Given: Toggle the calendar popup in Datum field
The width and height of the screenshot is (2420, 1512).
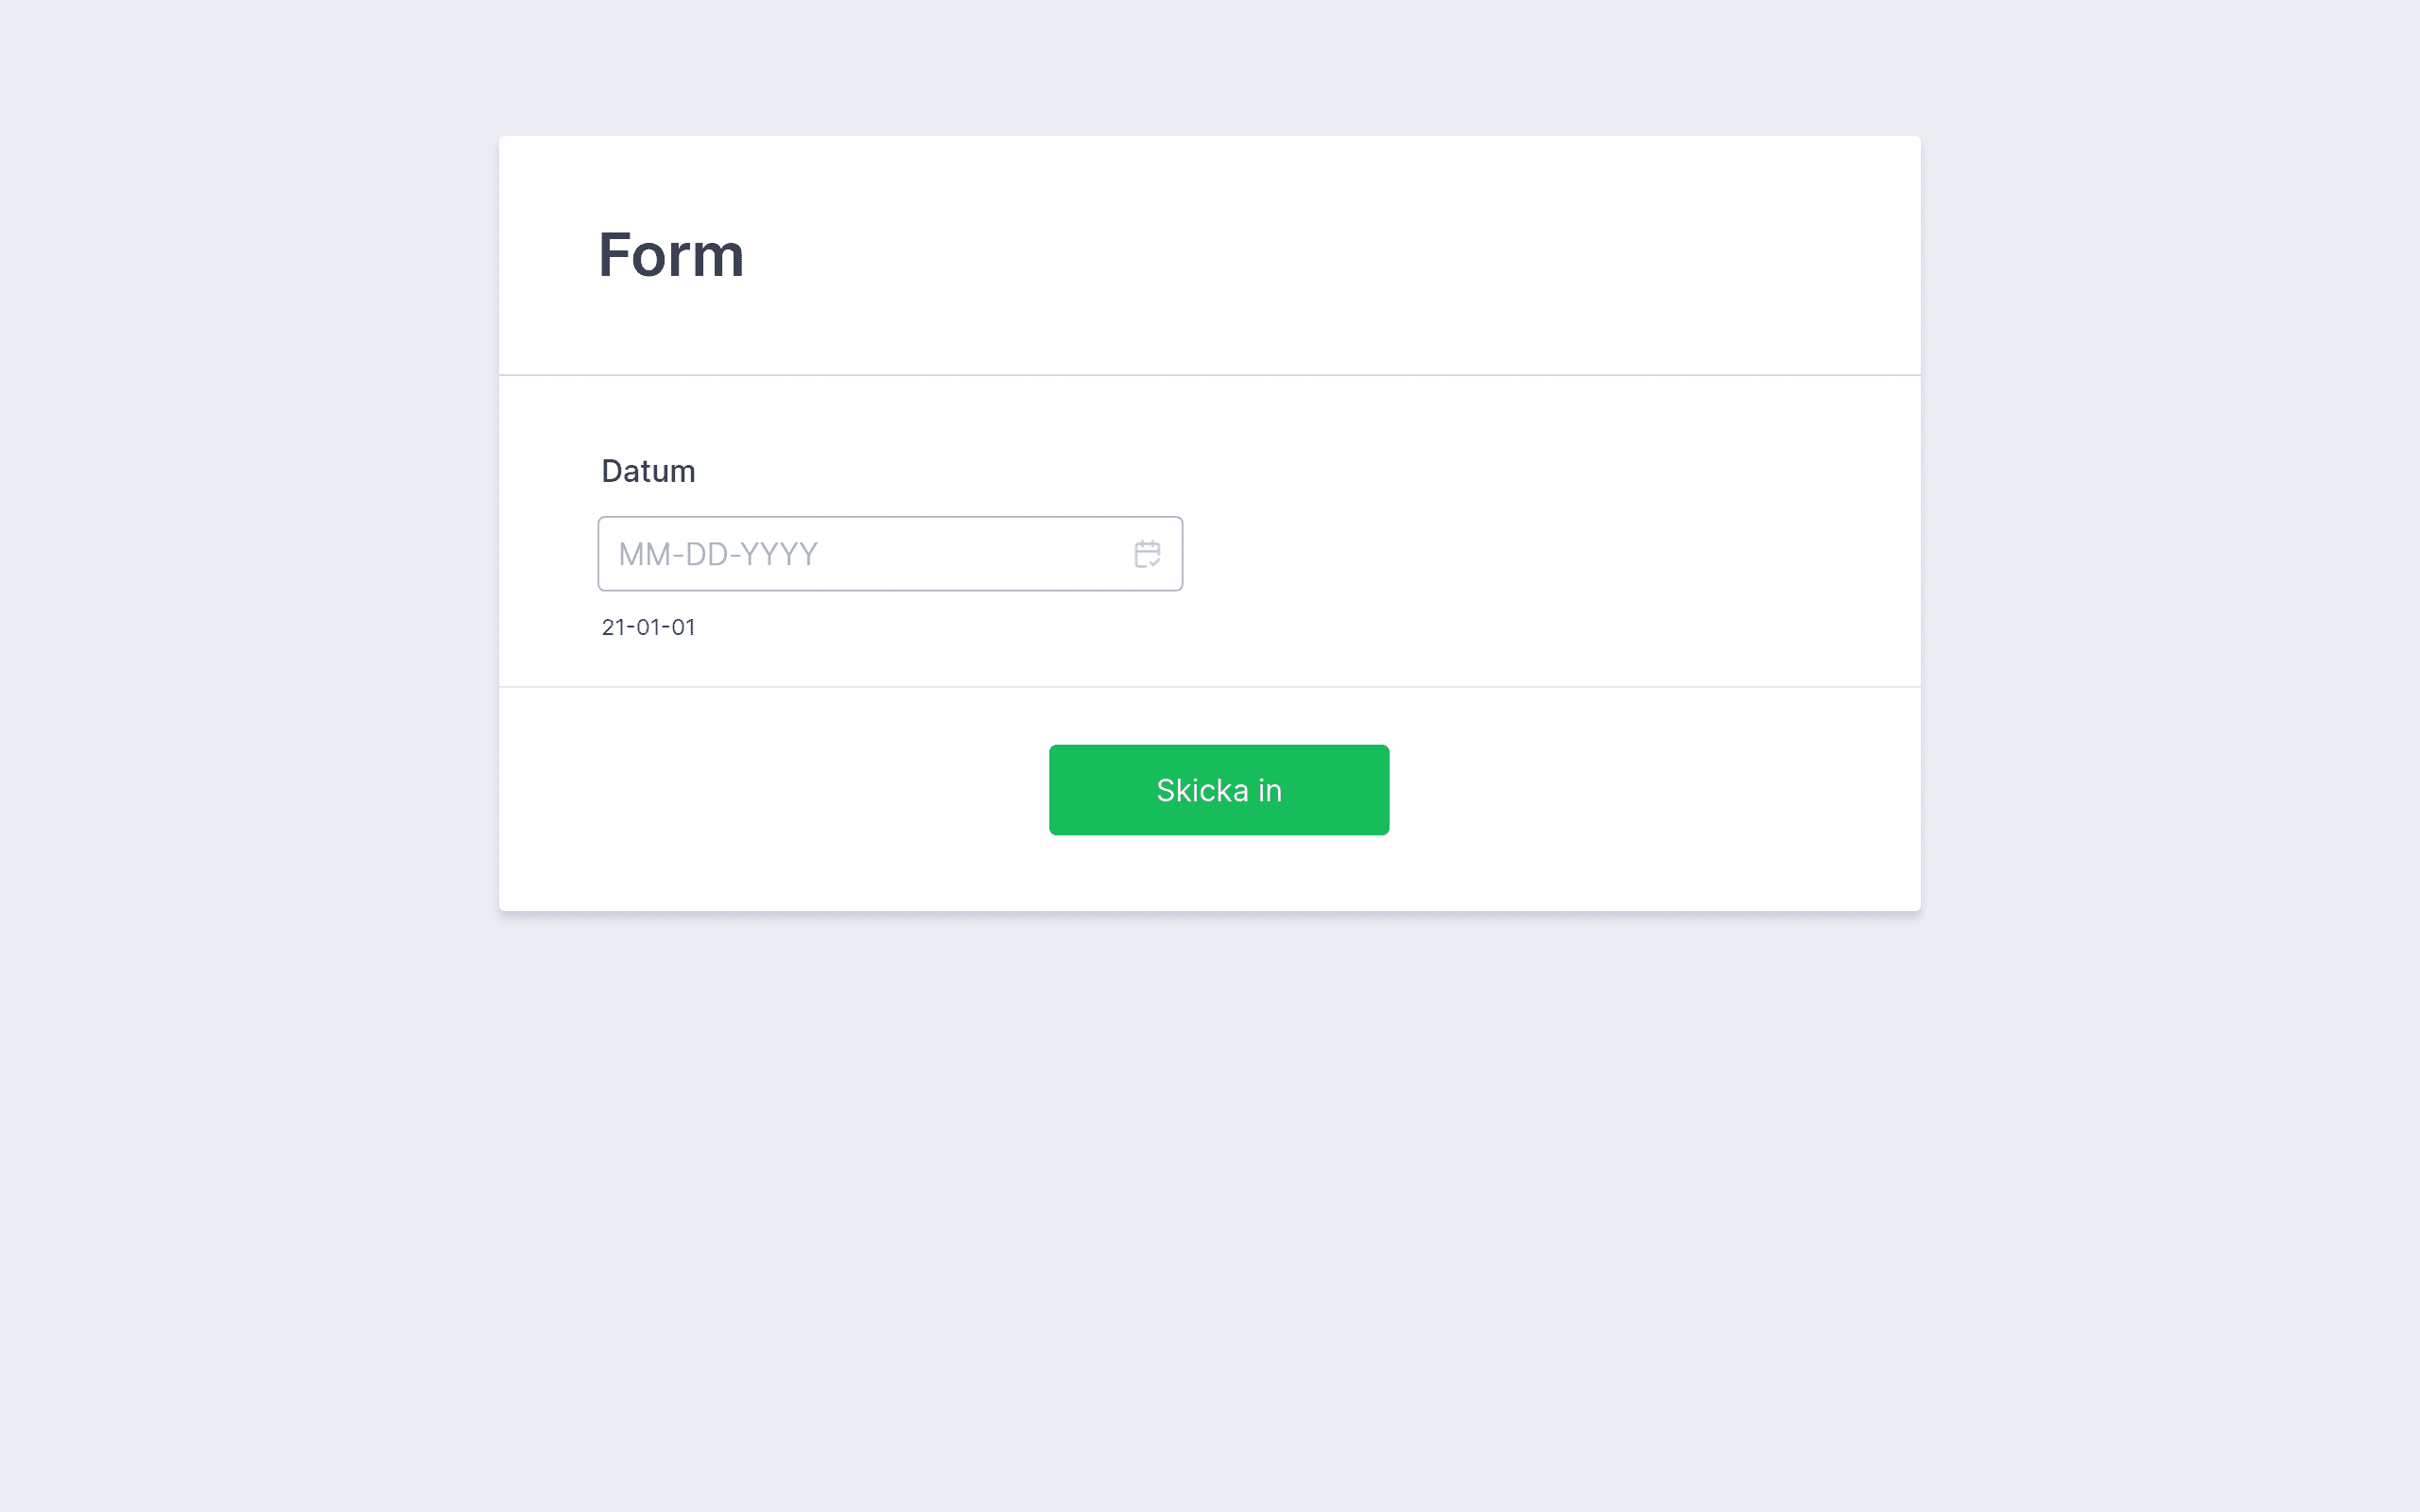Looking at the screenshot, I should click(1147, 554).
